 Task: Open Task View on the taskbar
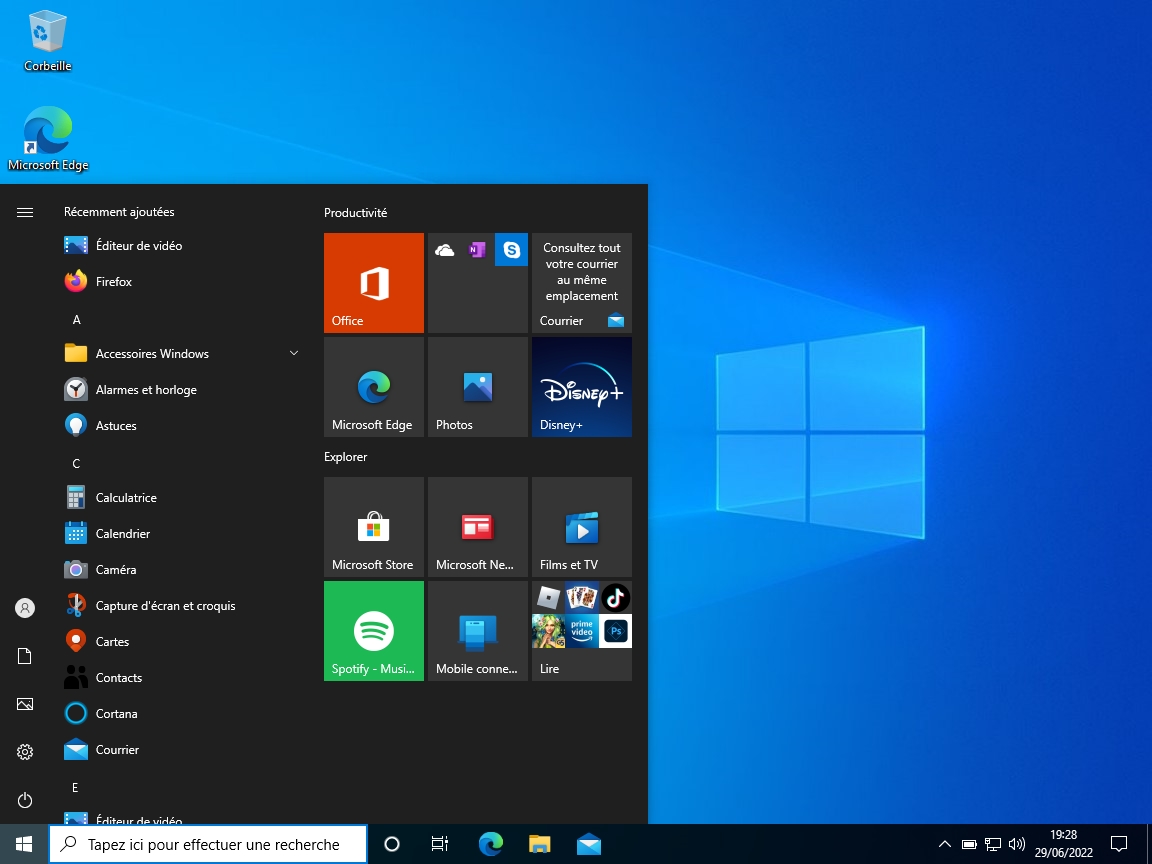[x=439, y=844]
